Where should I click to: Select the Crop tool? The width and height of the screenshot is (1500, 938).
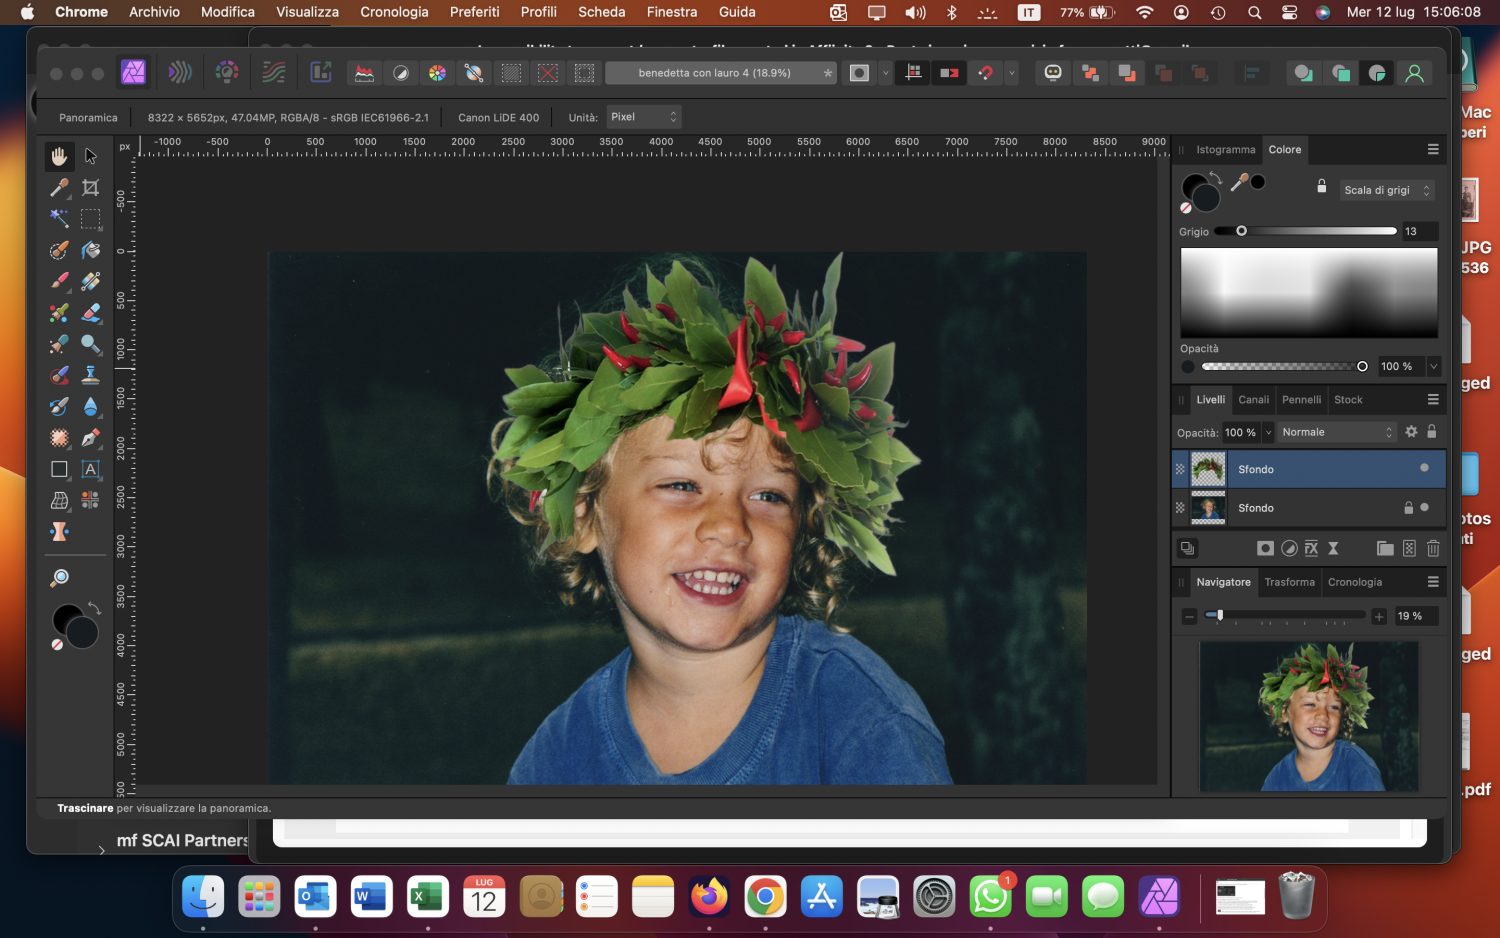[91, 187]
